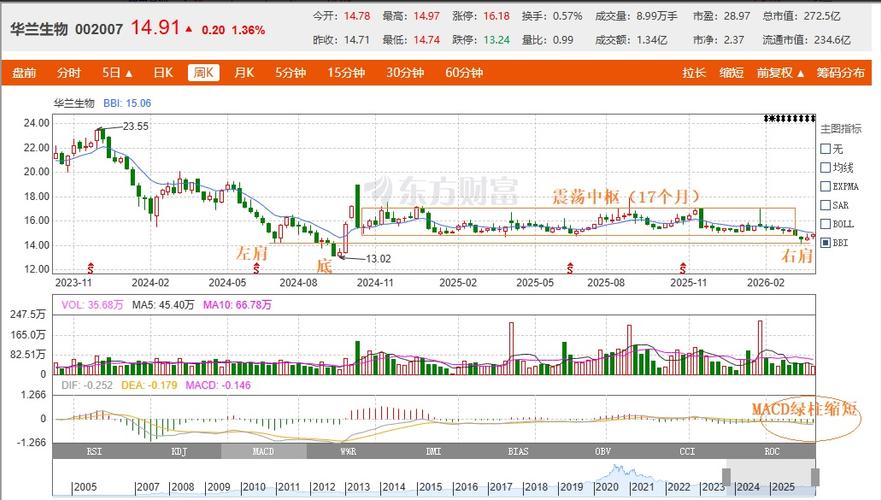The height and width of the screenshot is (500, 881).
Task: Click the MACD: -0.146 label
Action: tap(218, 385)
